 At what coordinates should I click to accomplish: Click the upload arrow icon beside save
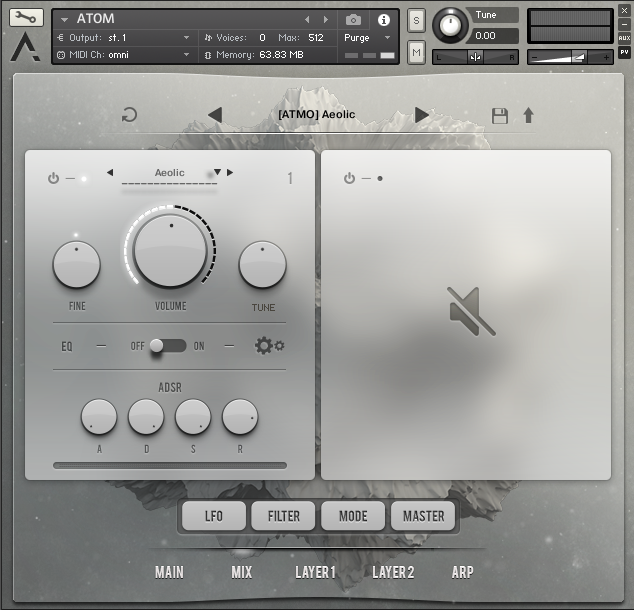point(528,115)
